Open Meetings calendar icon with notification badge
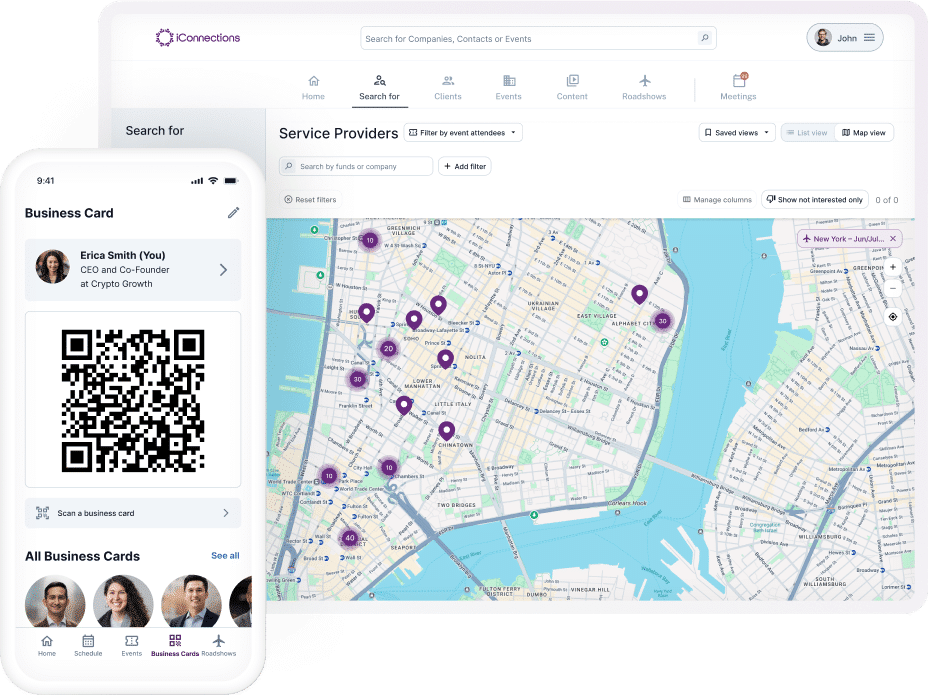This screenshot has width=928, height=695. pos(739,81)
